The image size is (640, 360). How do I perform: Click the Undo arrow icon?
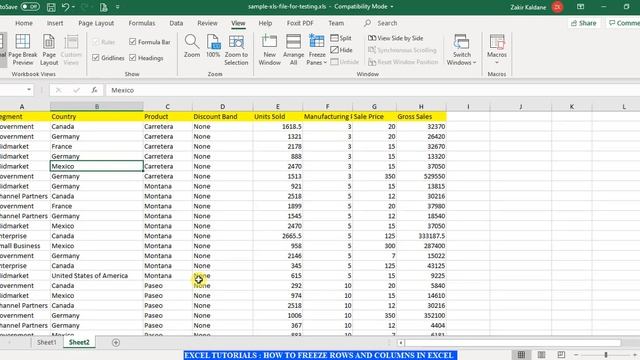coord(65,7)
